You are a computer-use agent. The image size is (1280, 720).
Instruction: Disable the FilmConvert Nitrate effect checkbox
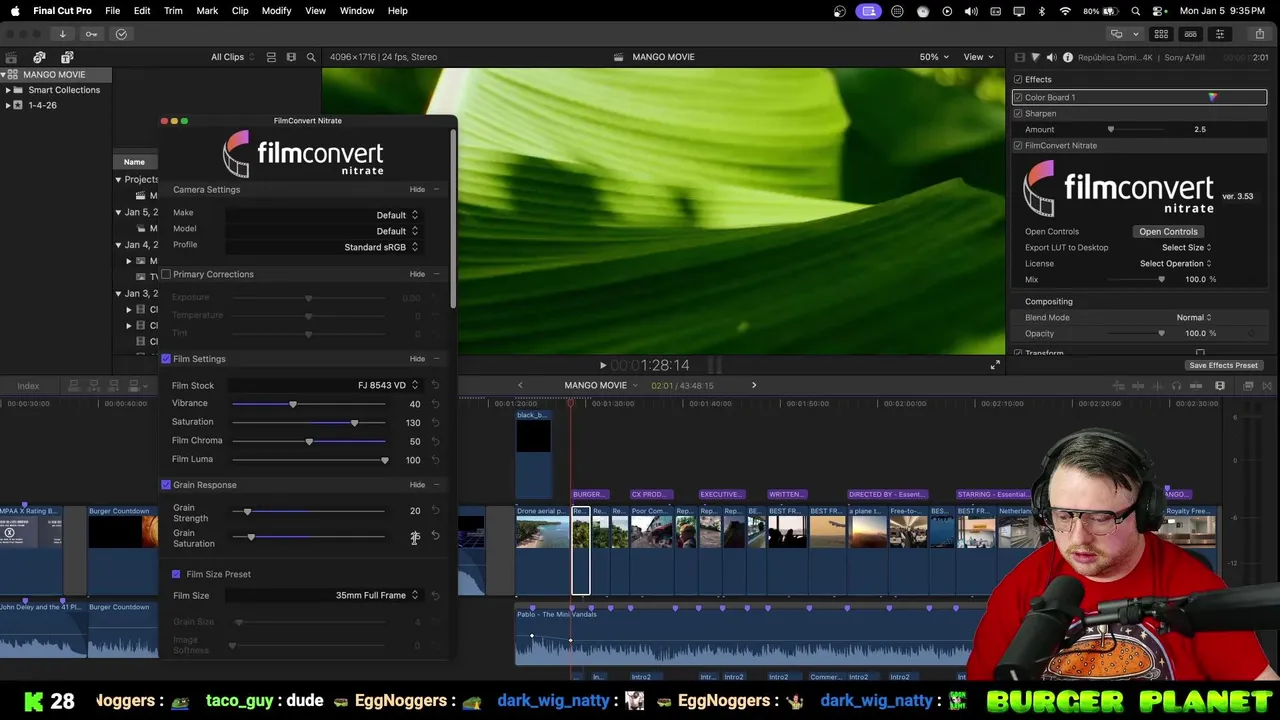(x=1018, y=145)
